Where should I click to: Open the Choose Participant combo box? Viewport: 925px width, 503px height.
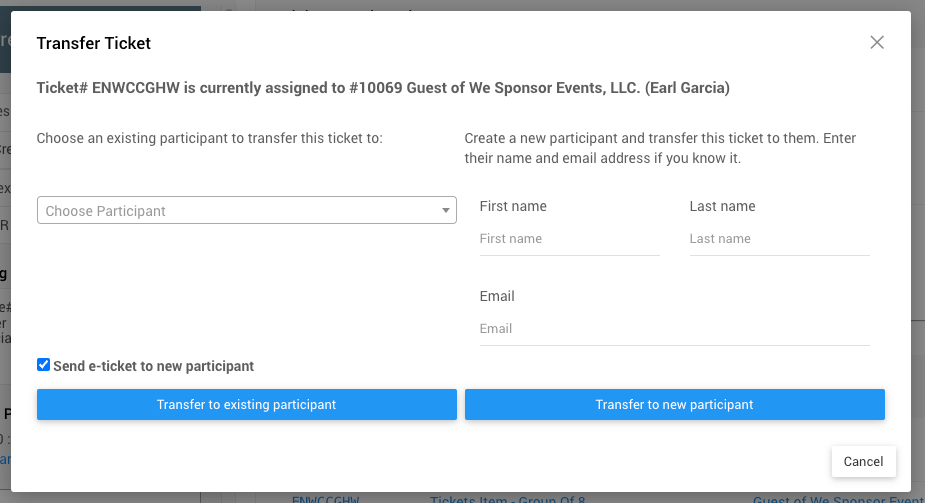pos(240,211)
